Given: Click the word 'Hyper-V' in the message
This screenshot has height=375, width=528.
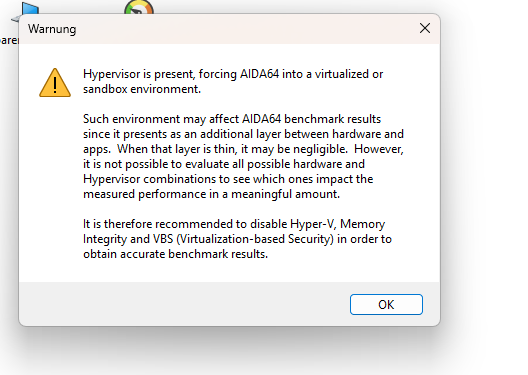Looking at the screenshot, I should [312, 224].
